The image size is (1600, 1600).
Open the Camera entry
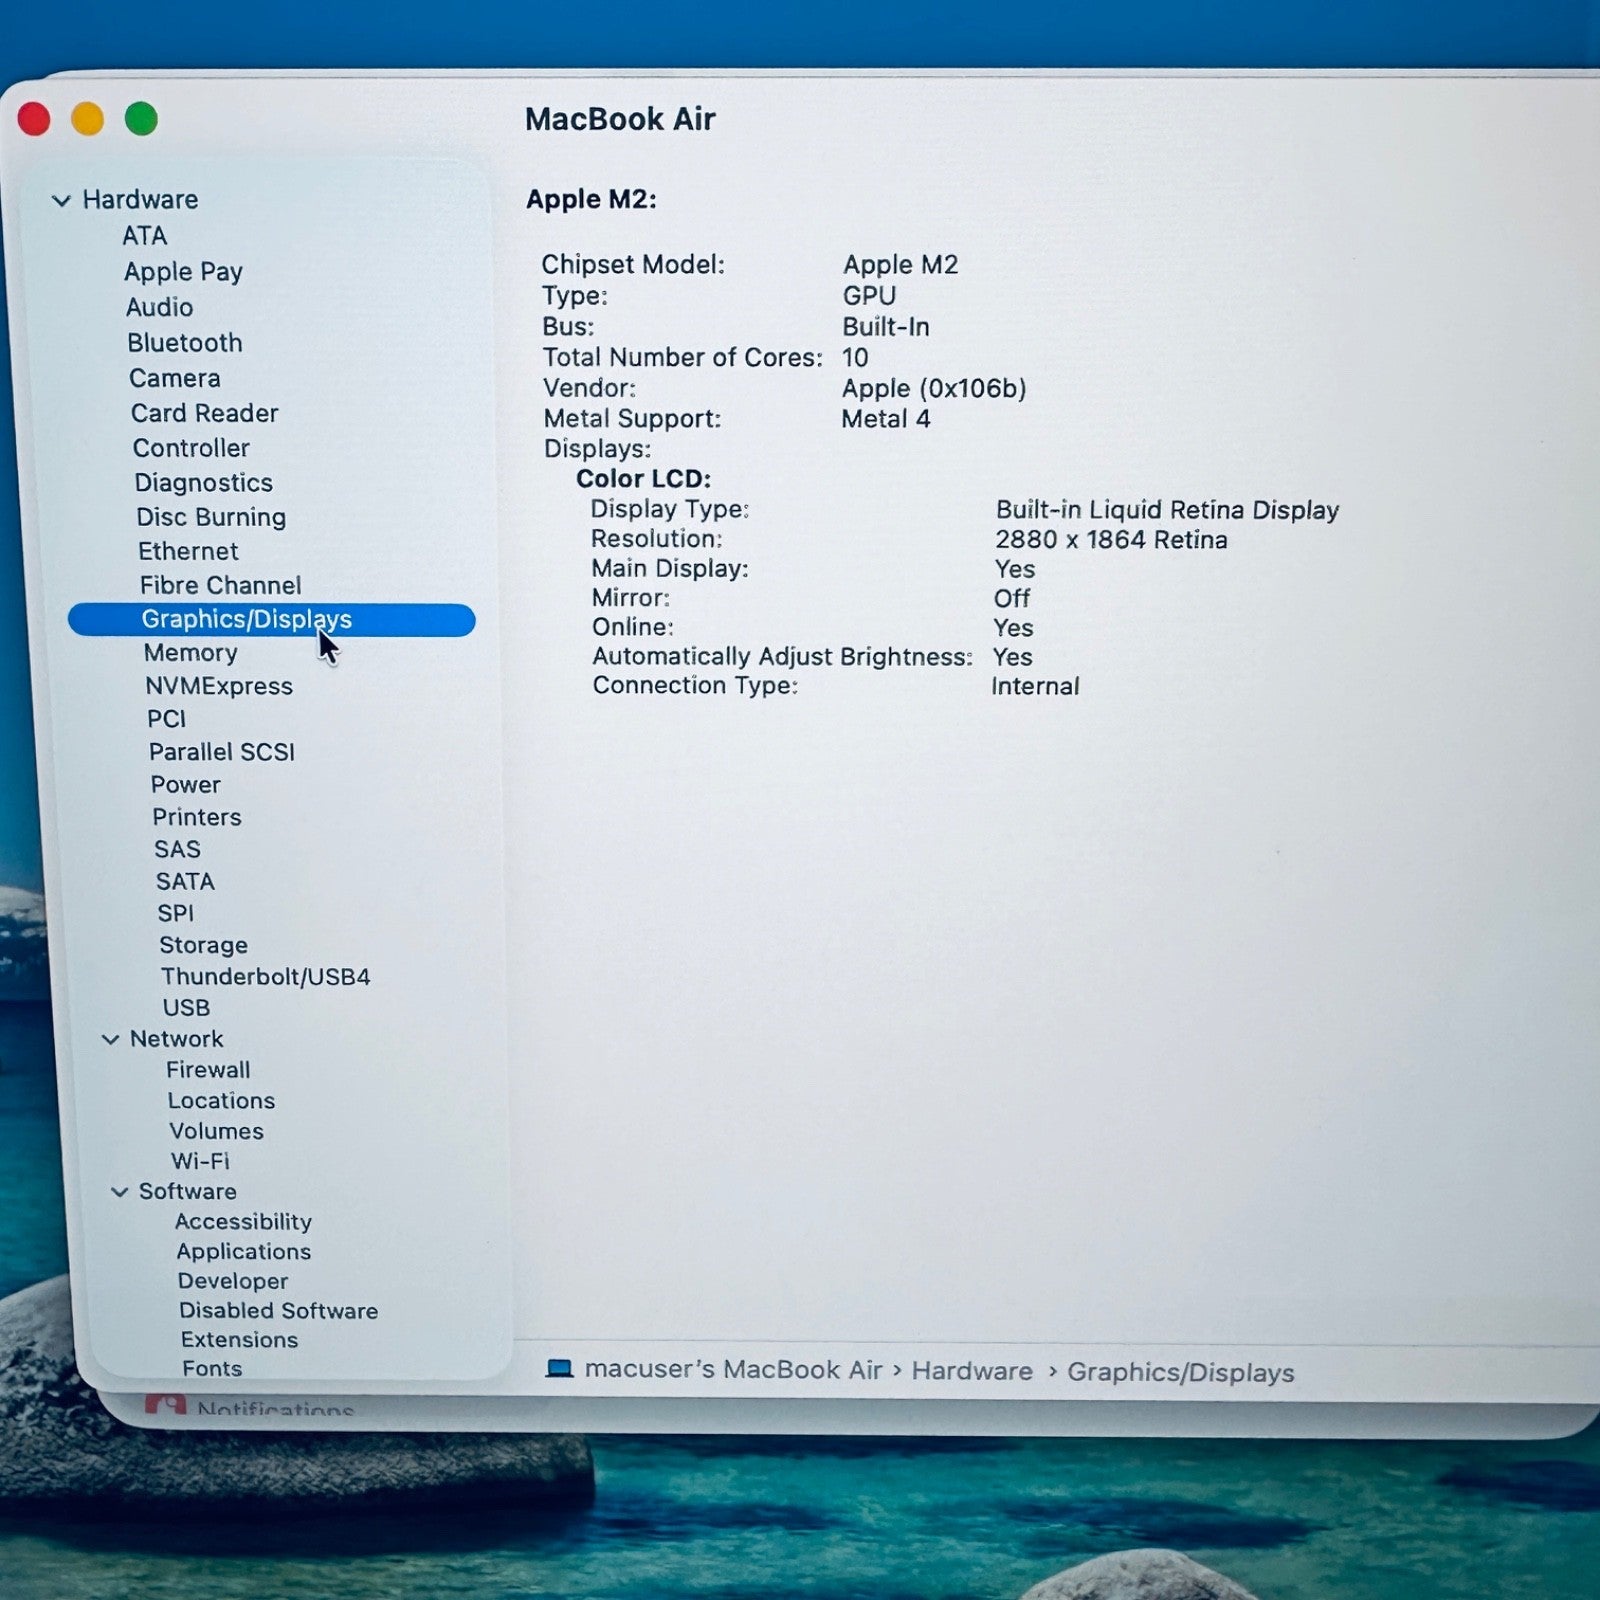pos(175,378)
